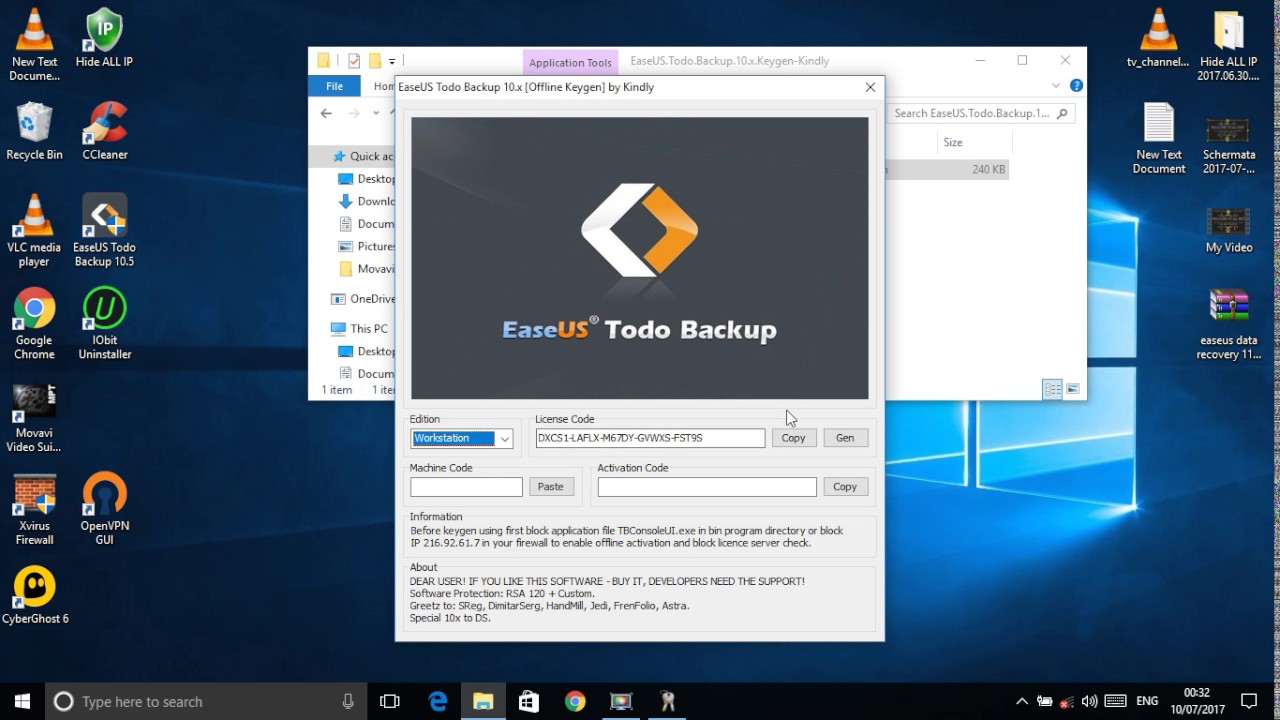
Task: Select the Application Tools tab
Action: click(570, 62)
